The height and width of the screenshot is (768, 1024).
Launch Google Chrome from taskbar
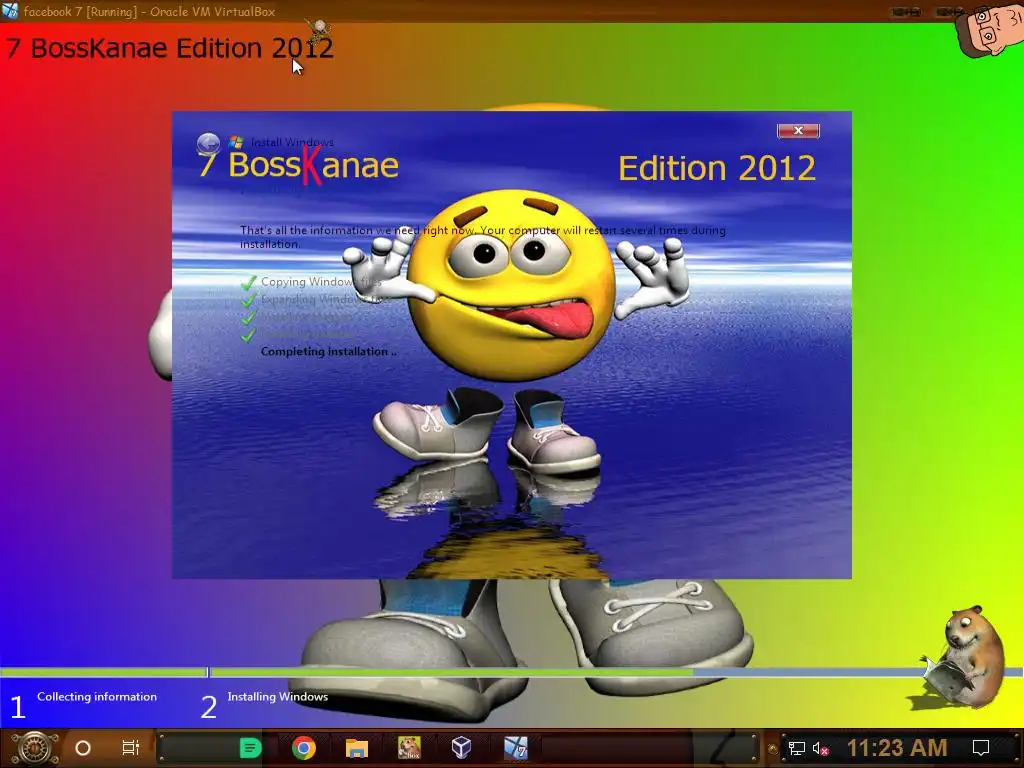pyautogui.click(x=304, y=748)
